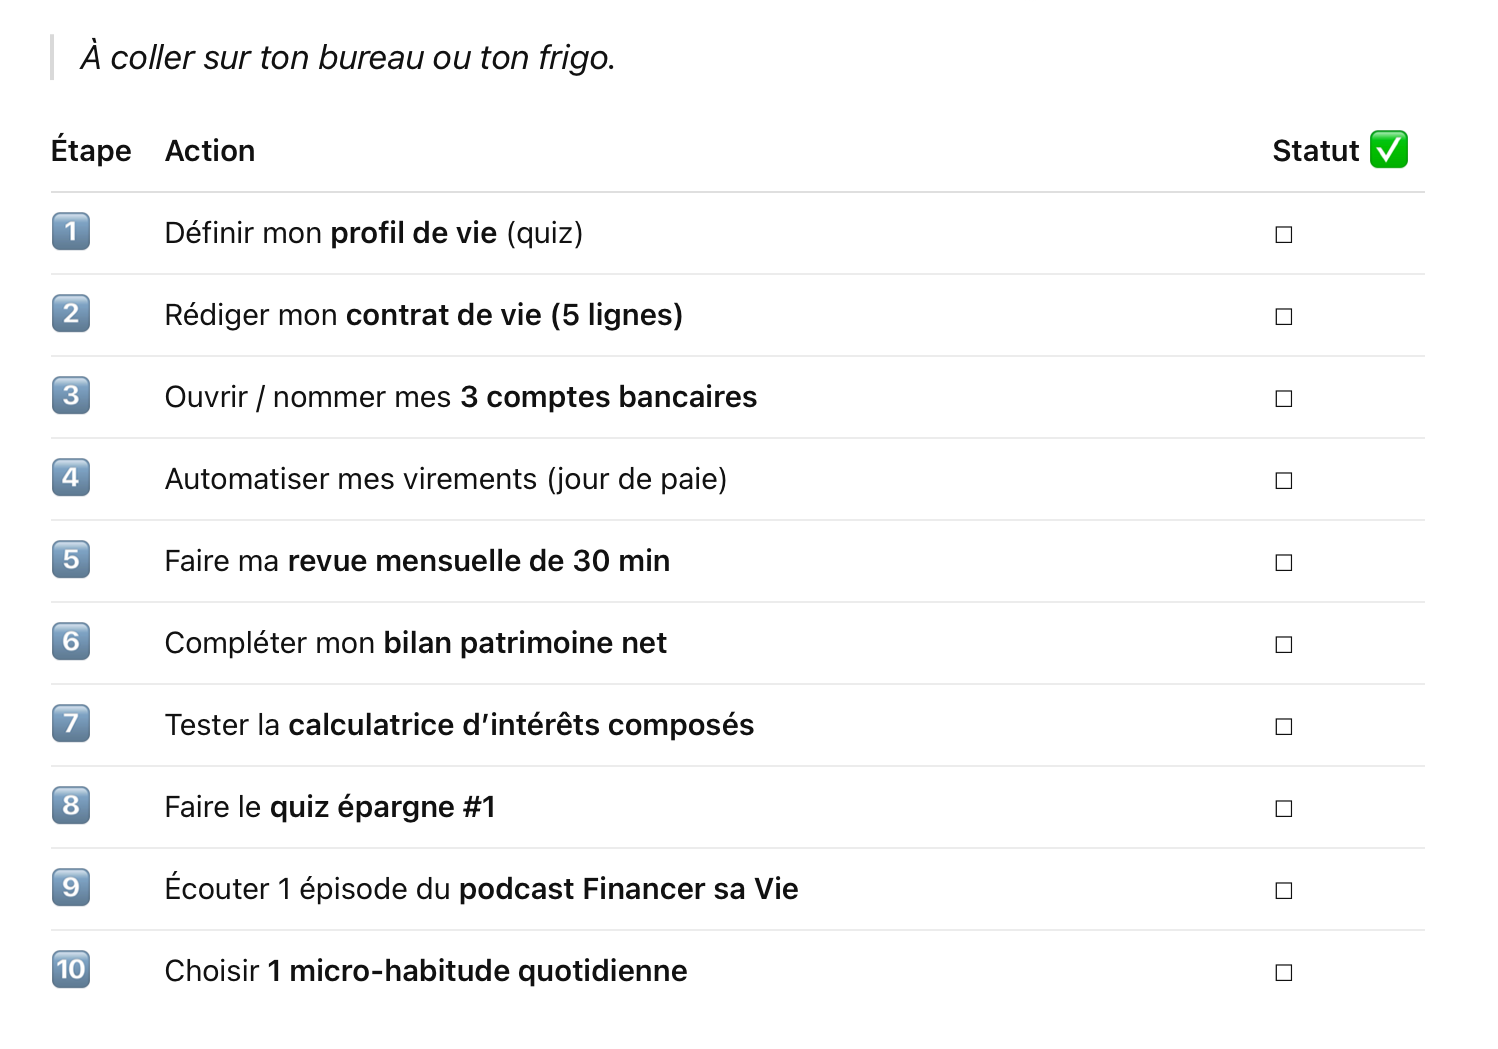
Task: Click the number 1 step icon
Action: pos(71,232)
